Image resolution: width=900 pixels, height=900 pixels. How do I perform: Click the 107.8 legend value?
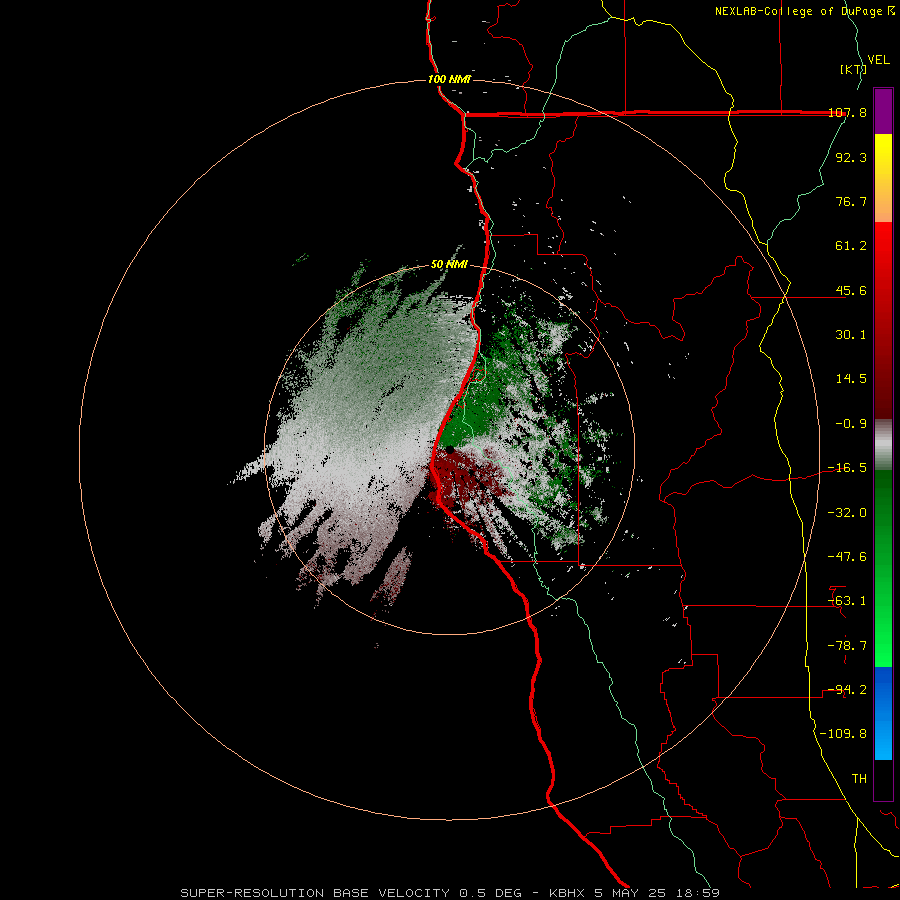847,112
